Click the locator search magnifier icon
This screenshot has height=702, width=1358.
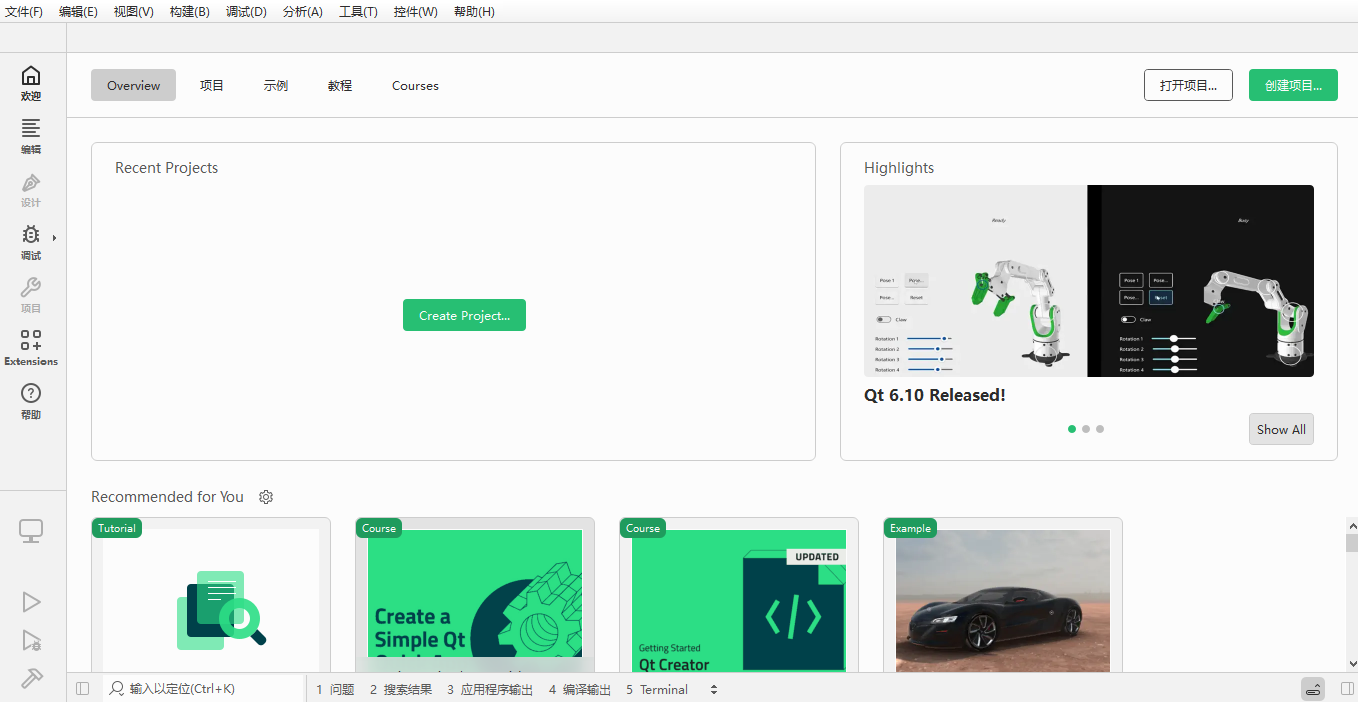coord(117,689)
